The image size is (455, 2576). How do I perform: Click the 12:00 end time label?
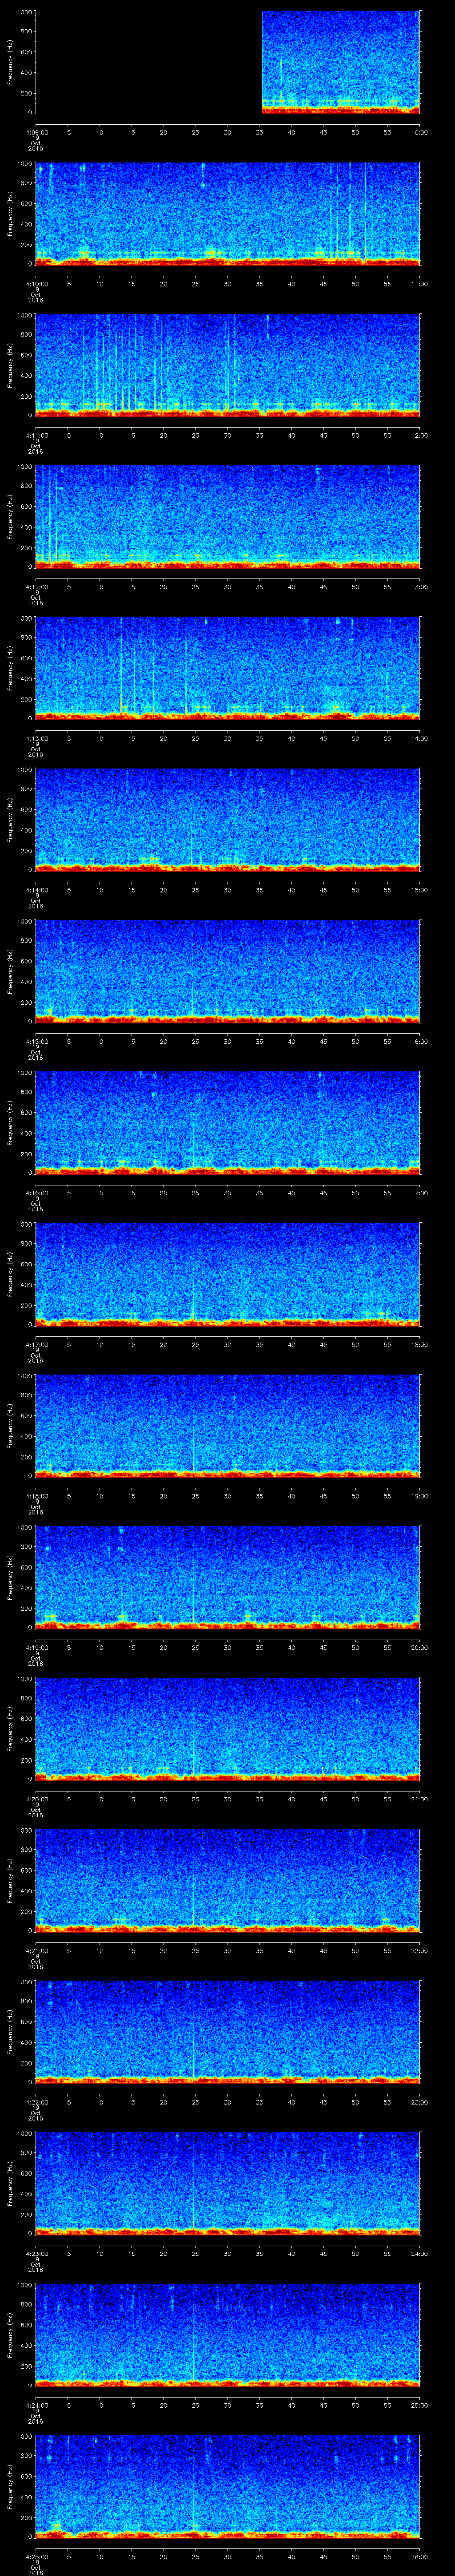click(419, 435)
